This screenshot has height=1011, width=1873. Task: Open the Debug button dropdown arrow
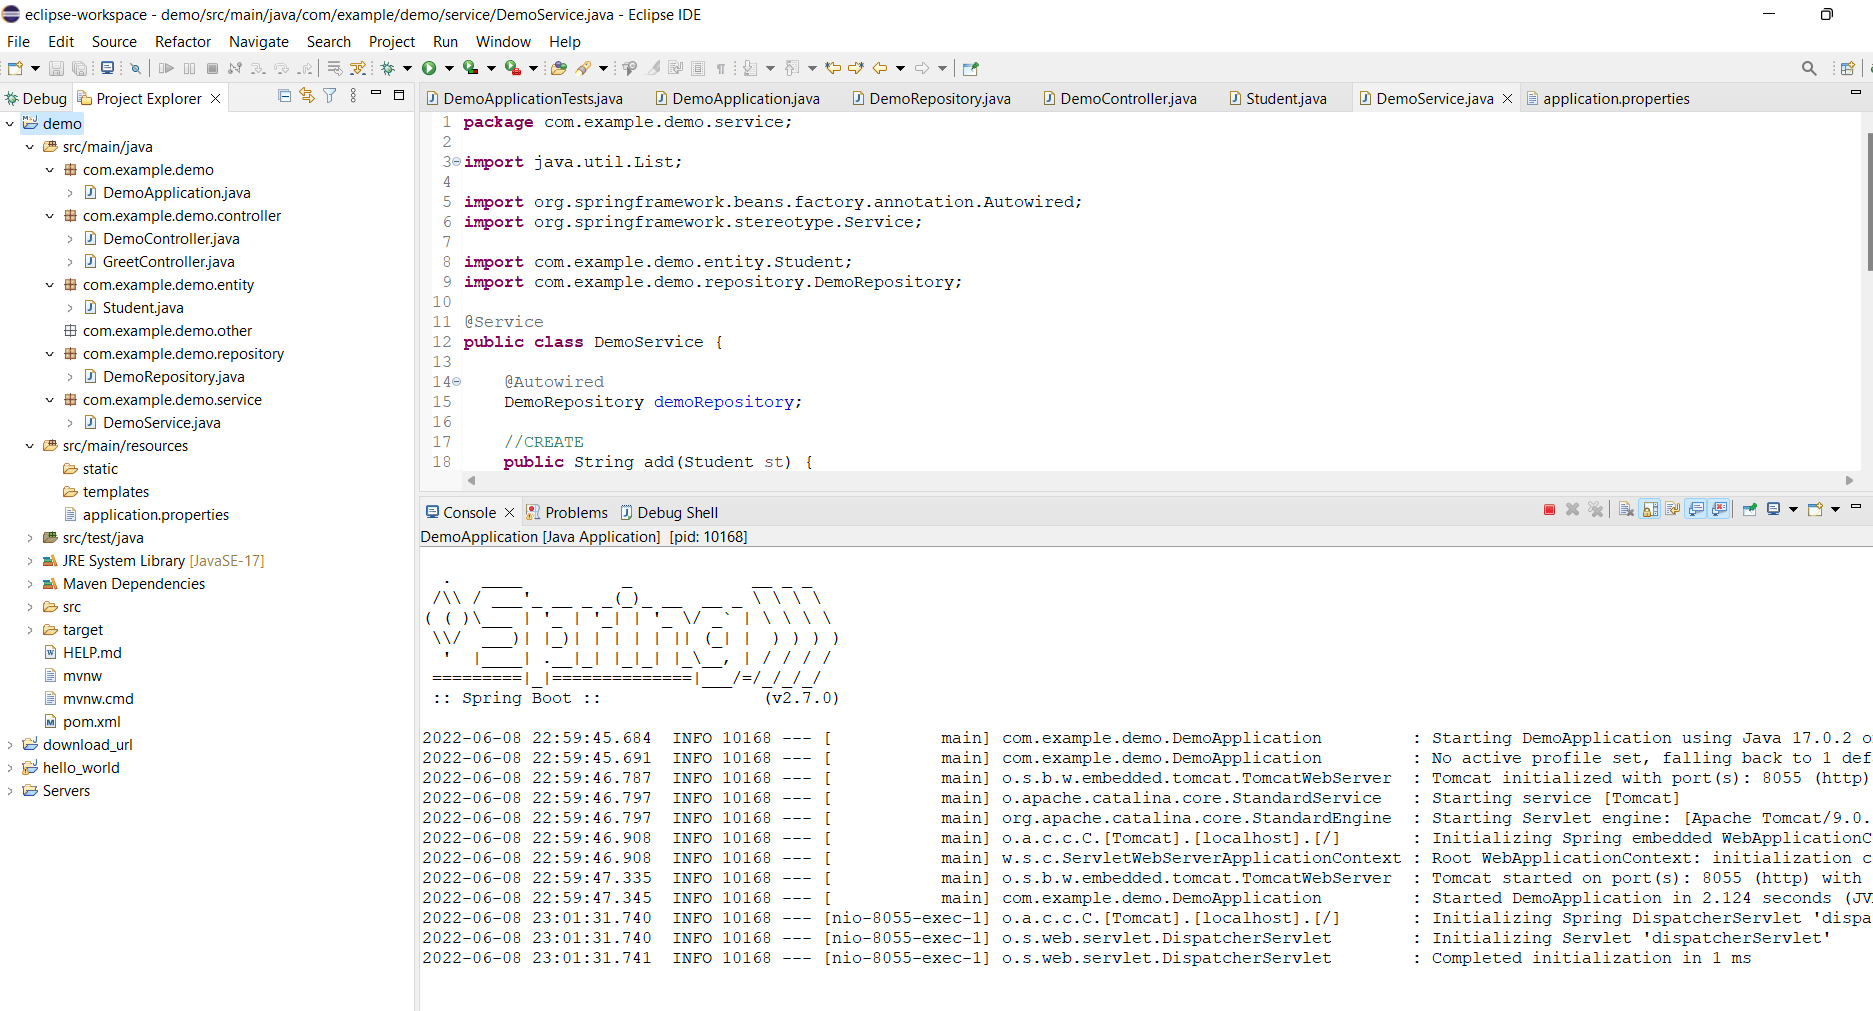(407, 68)
